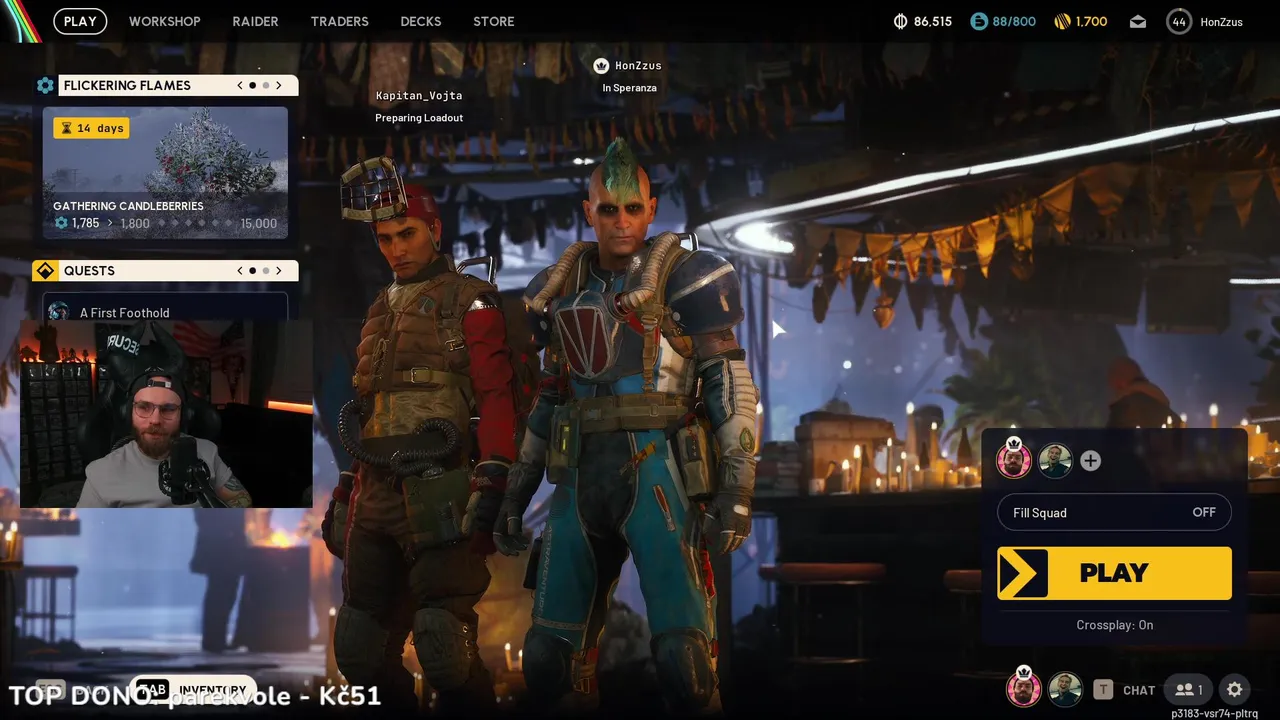Click the streamer webcam overlay

[166, 414]
